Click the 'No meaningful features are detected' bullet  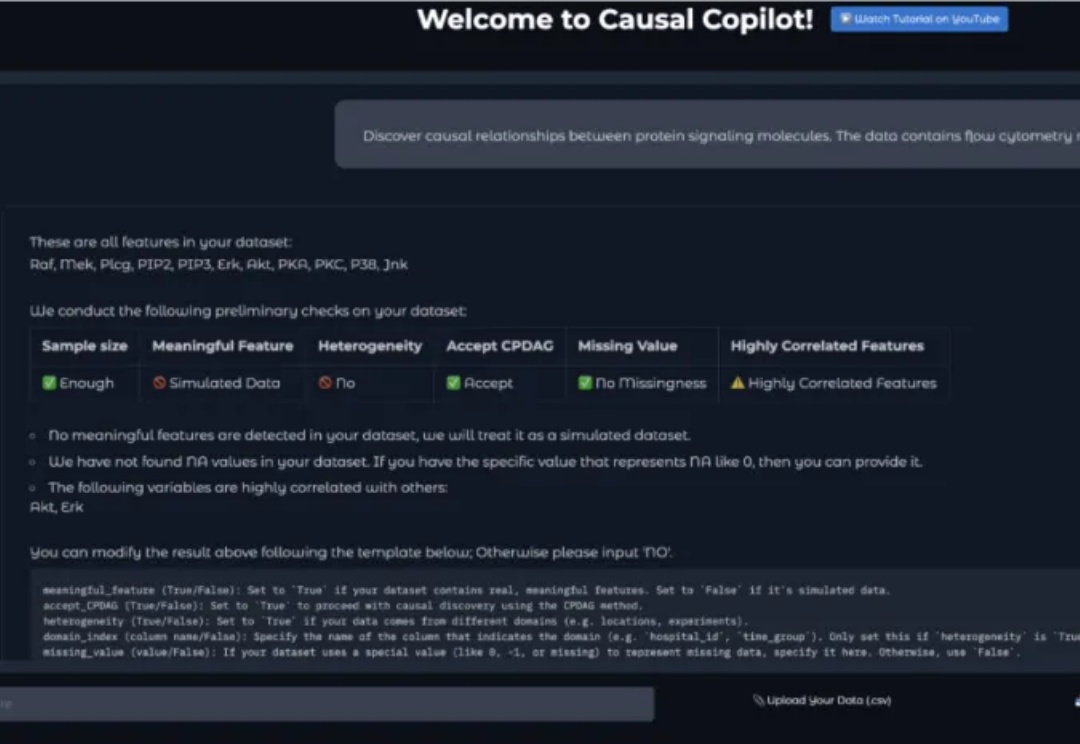point(369,435)
